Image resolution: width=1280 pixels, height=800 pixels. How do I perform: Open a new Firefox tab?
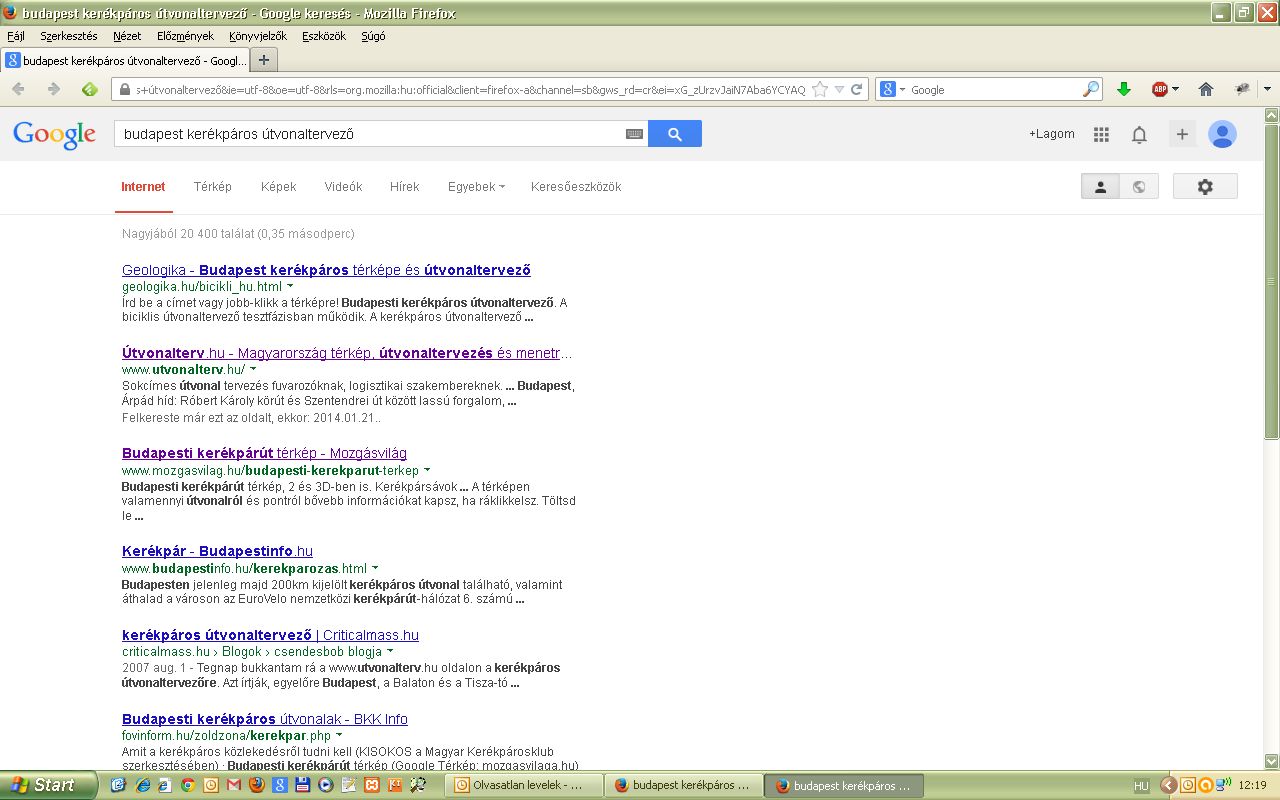[x=264, y=60]
